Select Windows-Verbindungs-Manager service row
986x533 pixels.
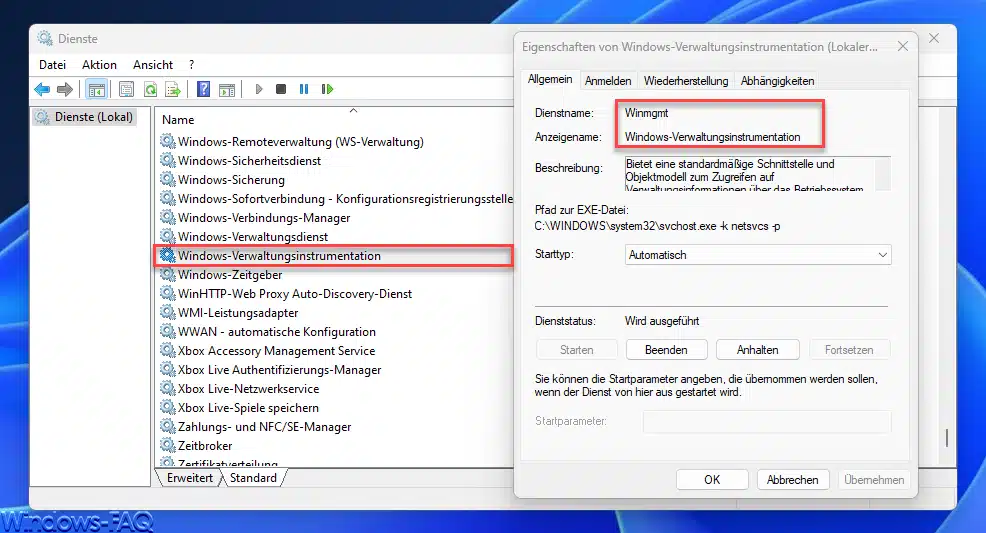click(263, 218)
